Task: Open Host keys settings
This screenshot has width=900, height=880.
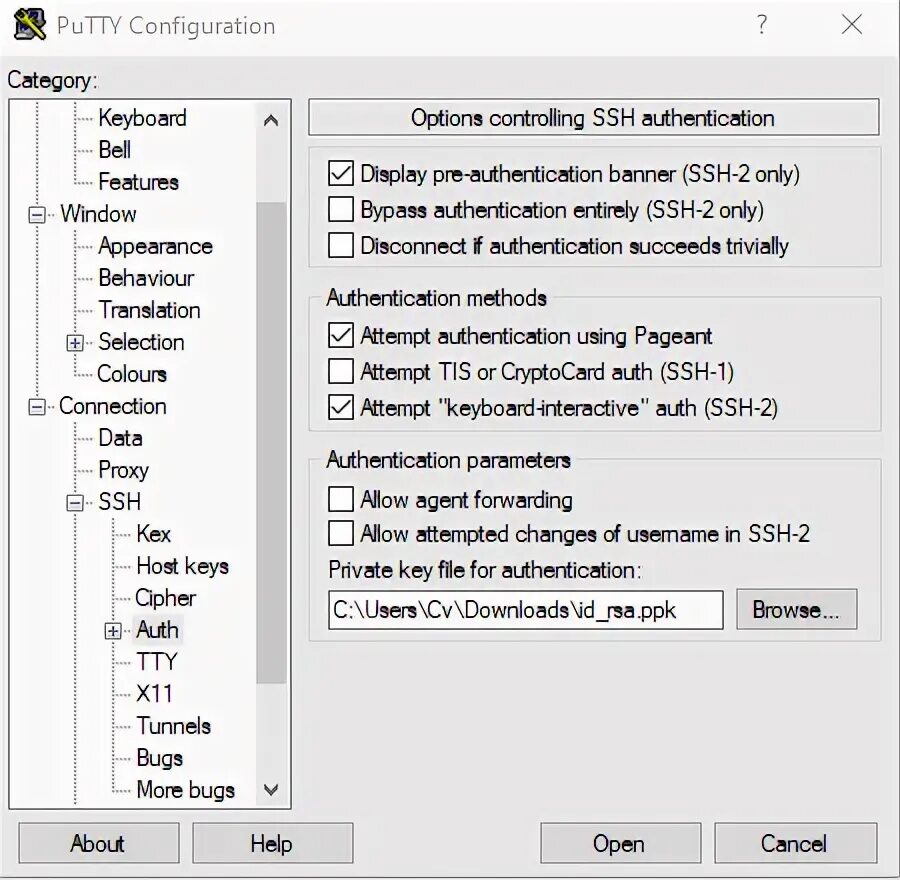Action: [183, 567]
